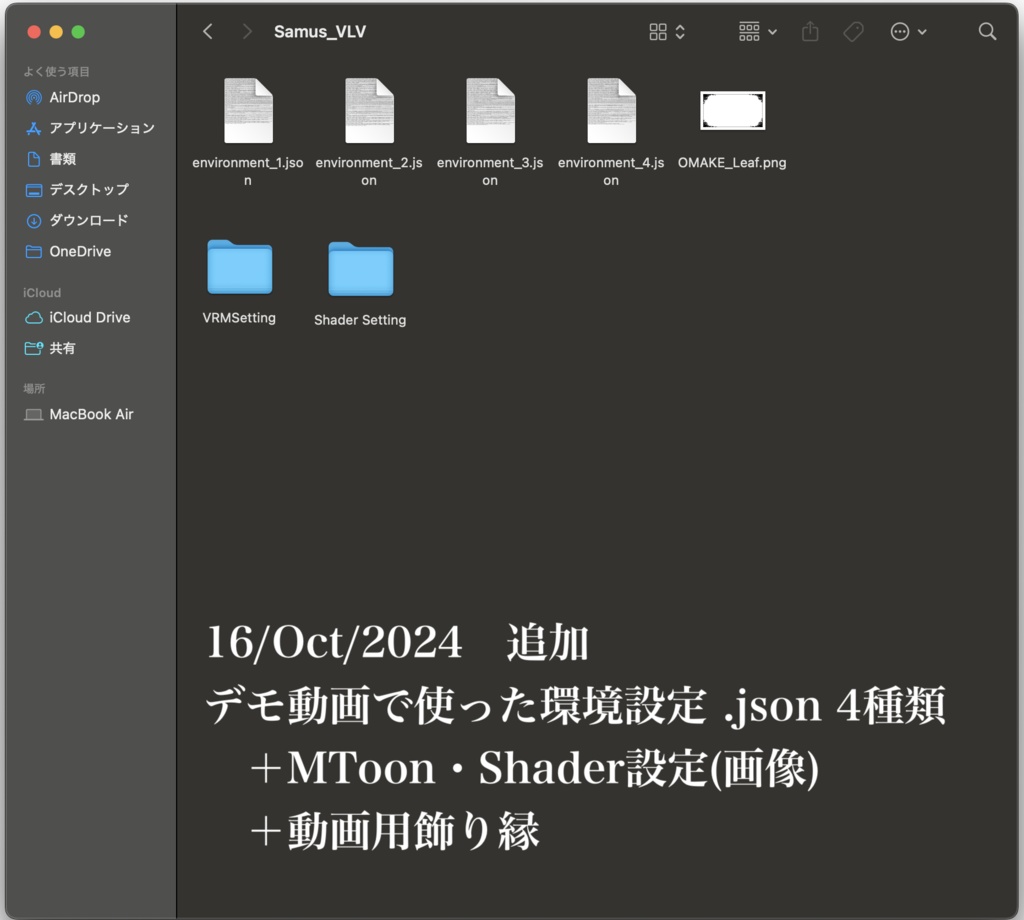This screenshot has height=920, width=1024.
Task: Click the environment_3.json file name
Action: [490, 171]
